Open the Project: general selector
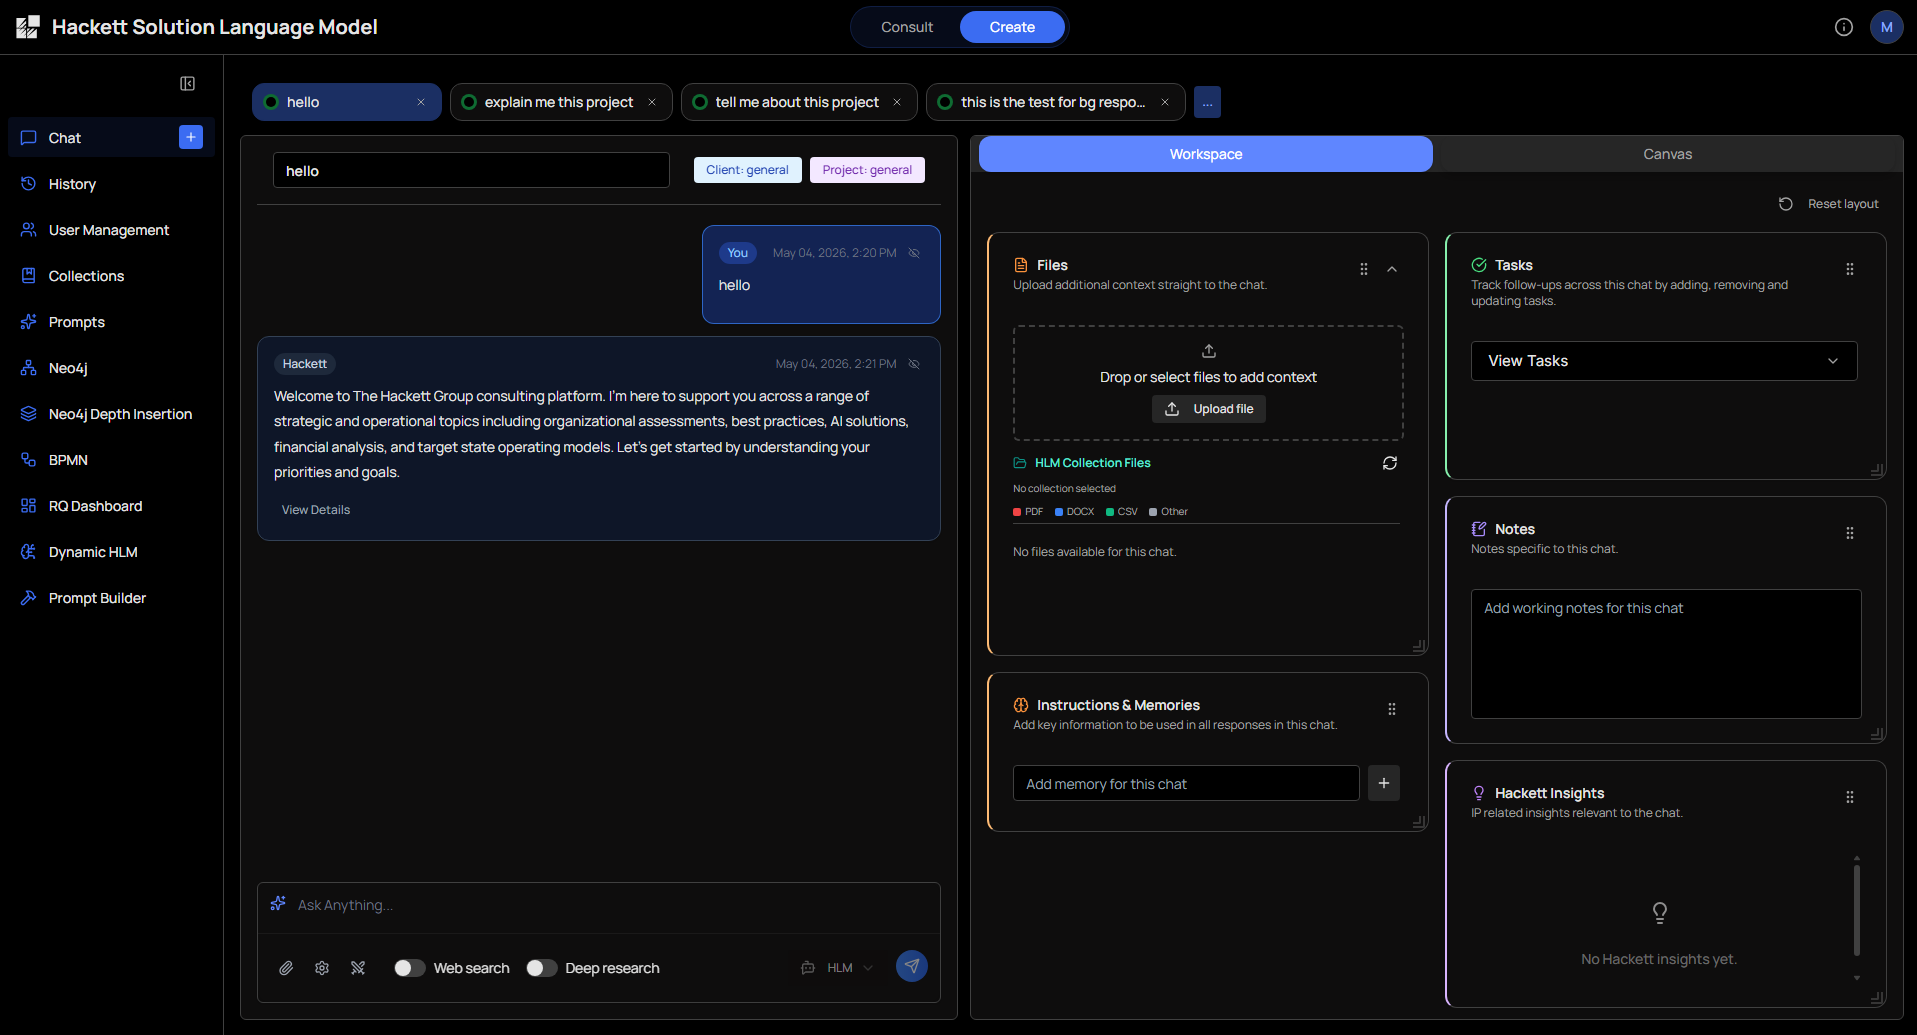 (x=867, y=170)
